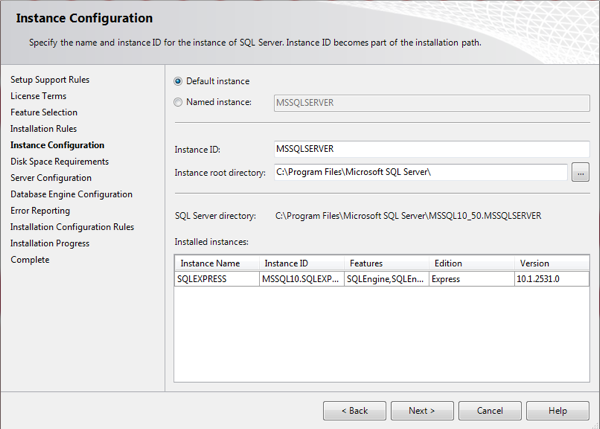Click the SQL Server directory path text

coord(408,216)
